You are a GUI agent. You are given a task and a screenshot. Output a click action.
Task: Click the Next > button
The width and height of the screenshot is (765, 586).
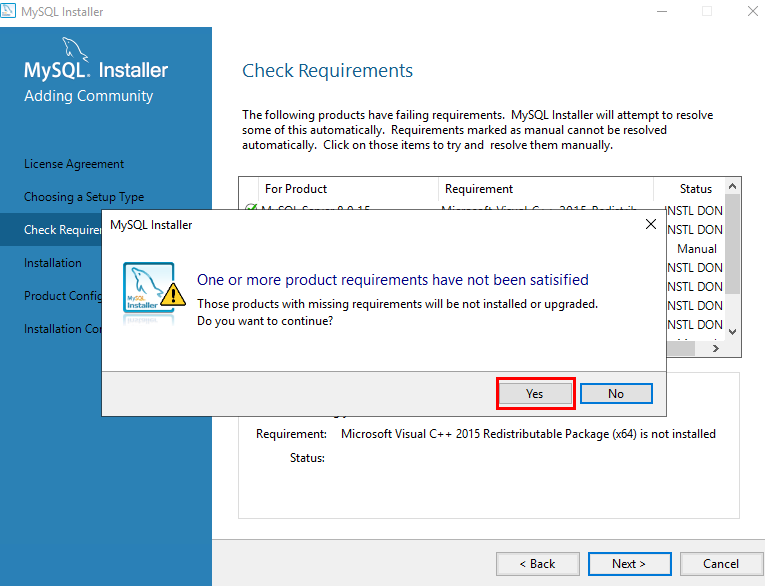629,564
